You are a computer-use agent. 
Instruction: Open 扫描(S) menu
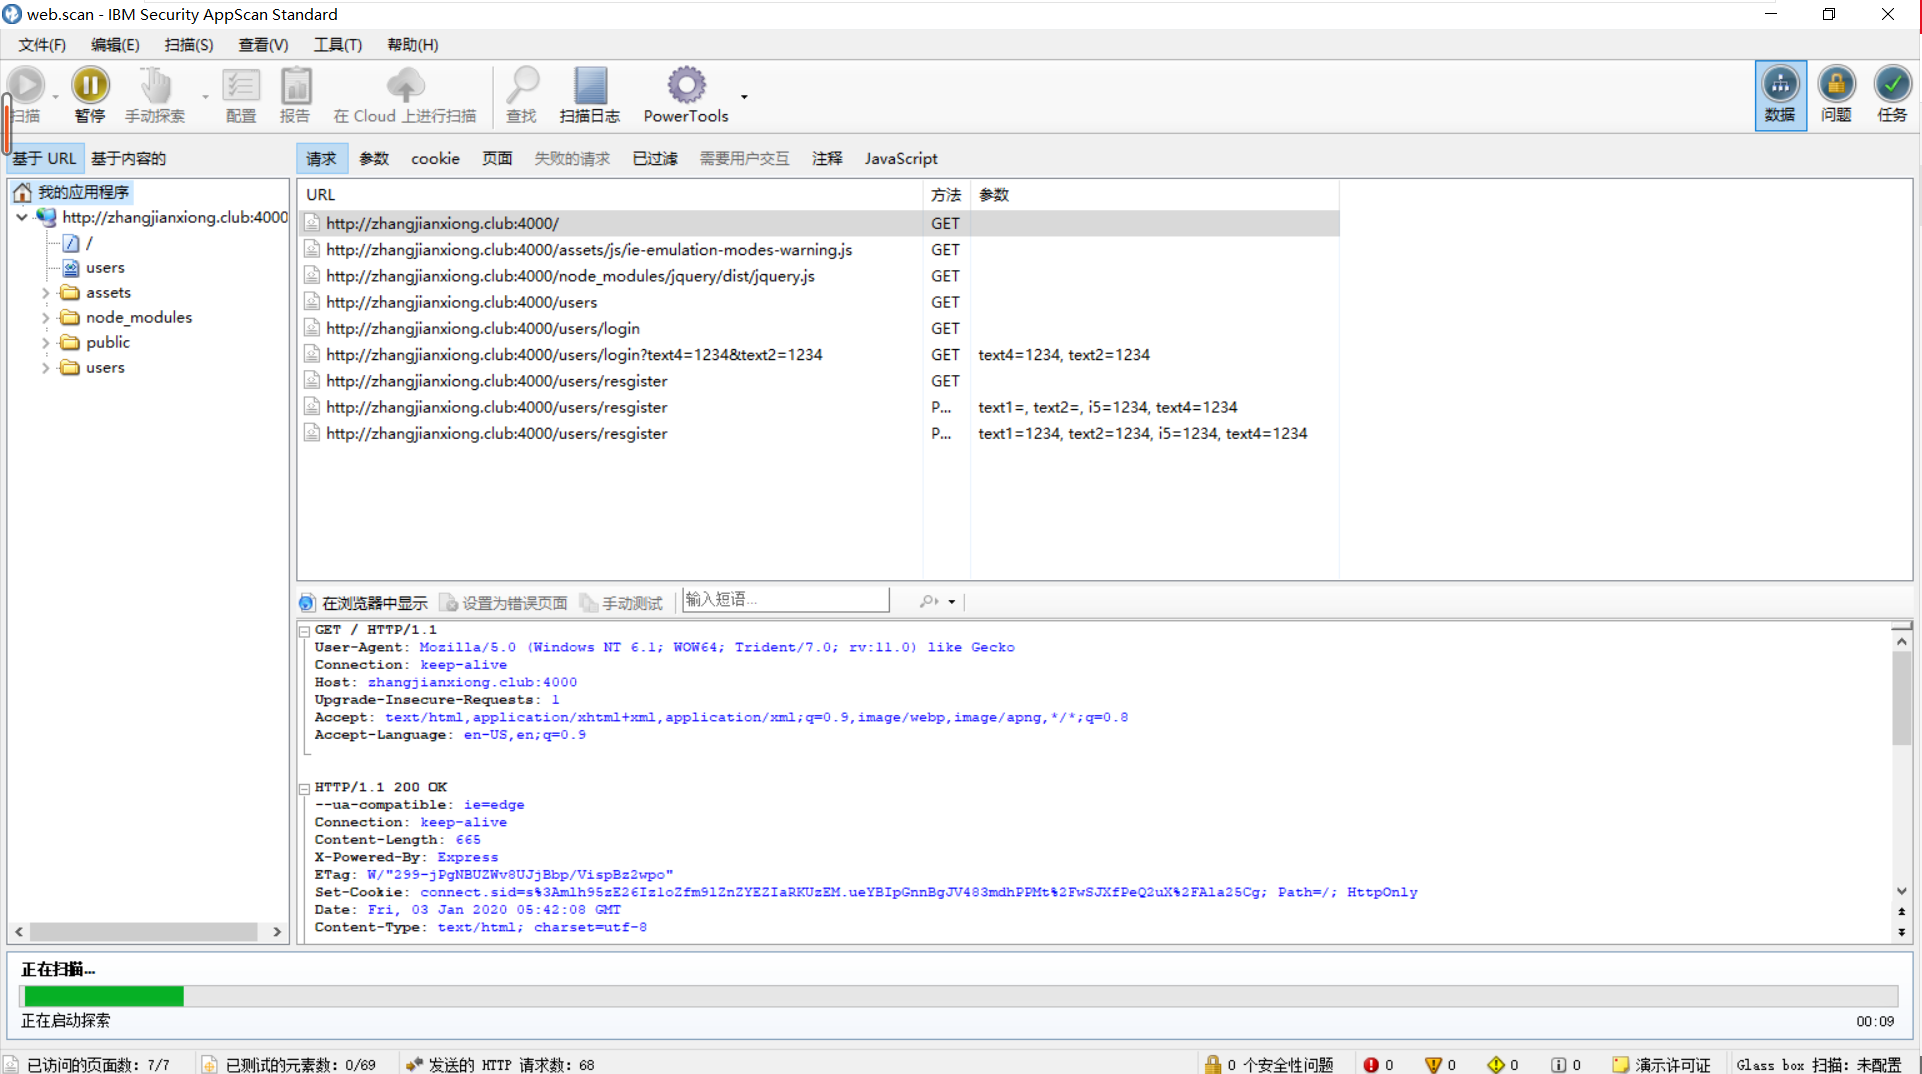coord(189,45)
